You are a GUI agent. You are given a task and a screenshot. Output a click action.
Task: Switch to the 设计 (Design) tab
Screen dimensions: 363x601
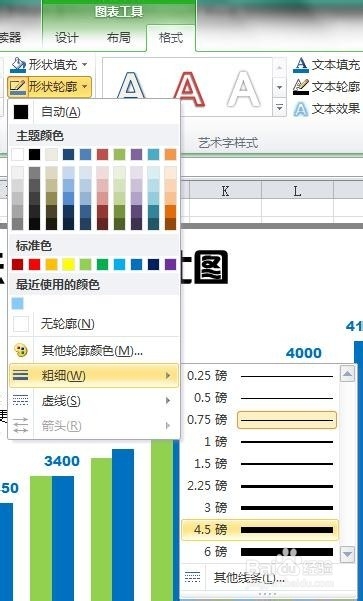67,38
